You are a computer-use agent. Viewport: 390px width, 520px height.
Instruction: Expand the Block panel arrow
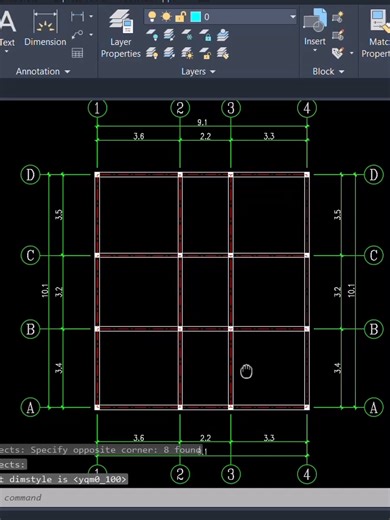click(341, 72)
